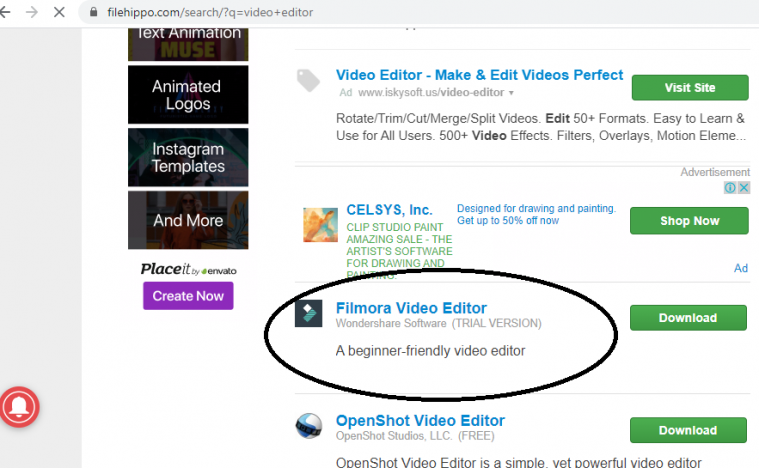The image size is (759, 468).
Task: Click the Rotate/Trim/Cut/Merge/Split Videos ad description
Action: click(541, 127)
